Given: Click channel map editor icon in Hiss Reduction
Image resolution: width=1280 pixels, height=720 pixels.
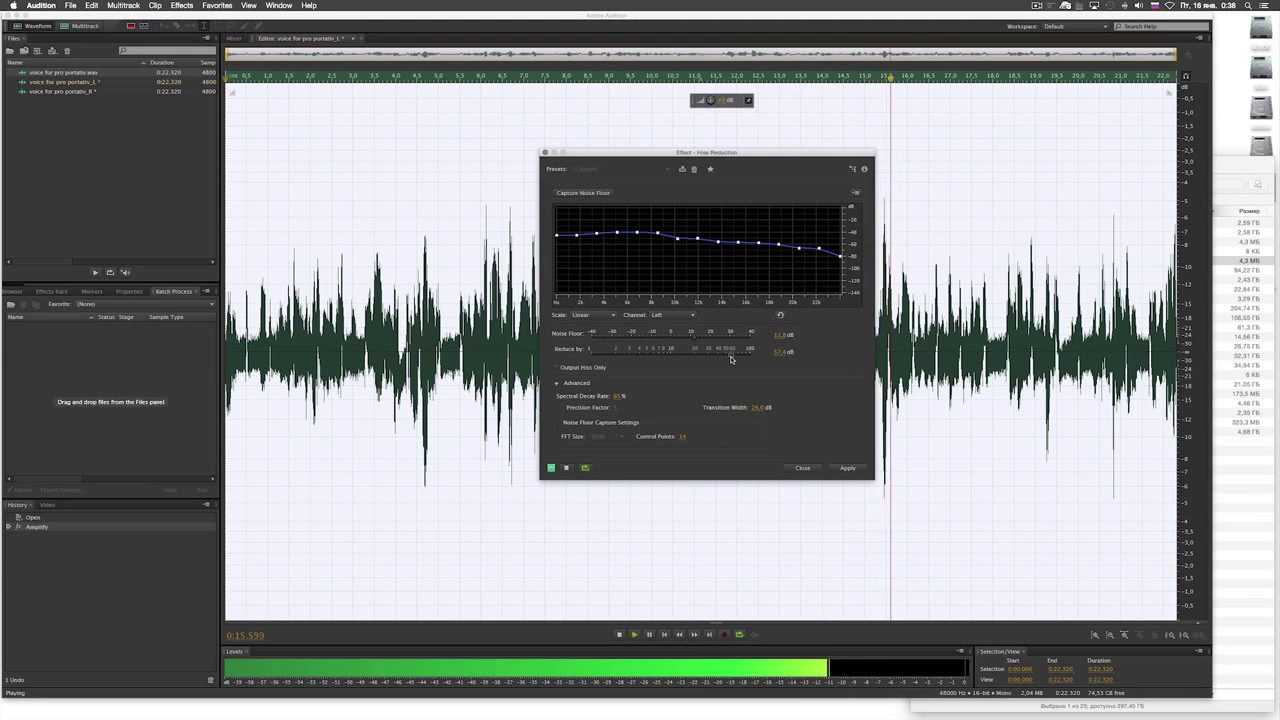Looking at the screenshot, I should [852, 169].
